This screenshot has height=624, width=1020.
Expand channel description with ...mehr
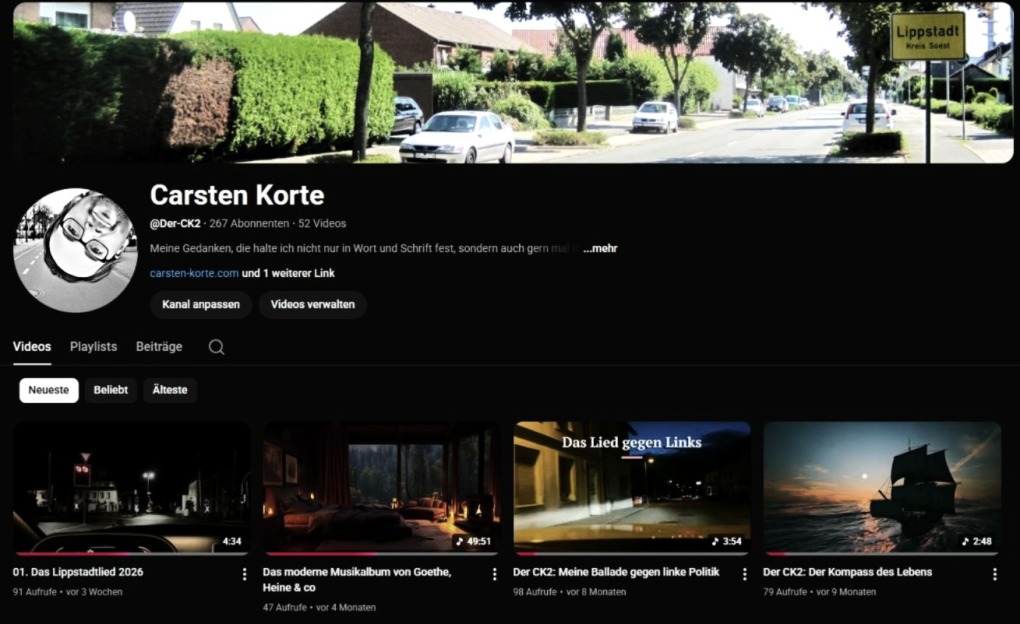point(600,248)
